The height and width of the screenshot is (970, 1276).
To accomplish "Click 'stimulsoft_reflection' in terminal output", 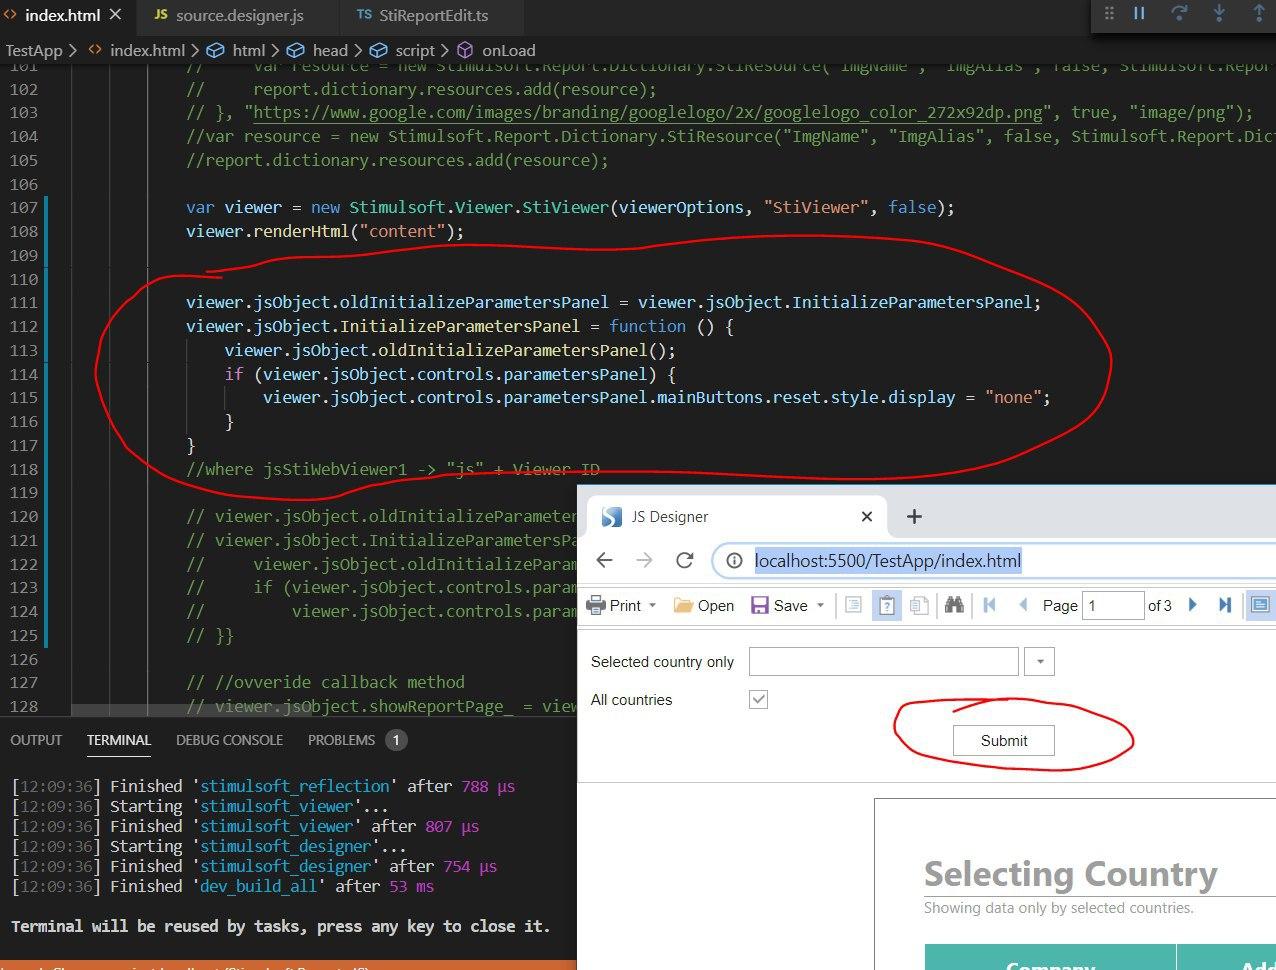I will 295,786.
